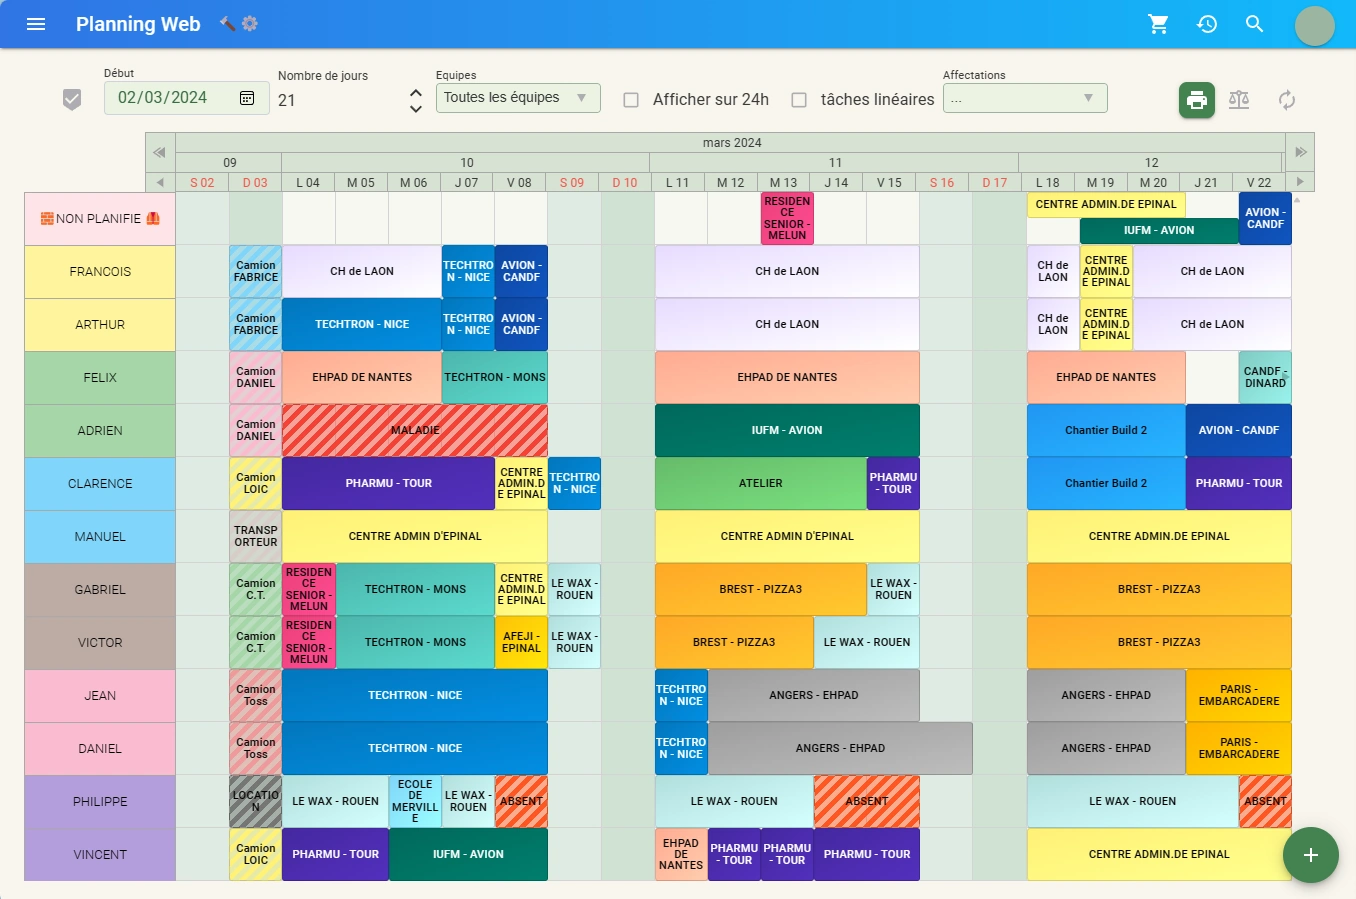The image size is (1356, 899).
Task: Select the L 04 day column
Action: click(308, 183)
